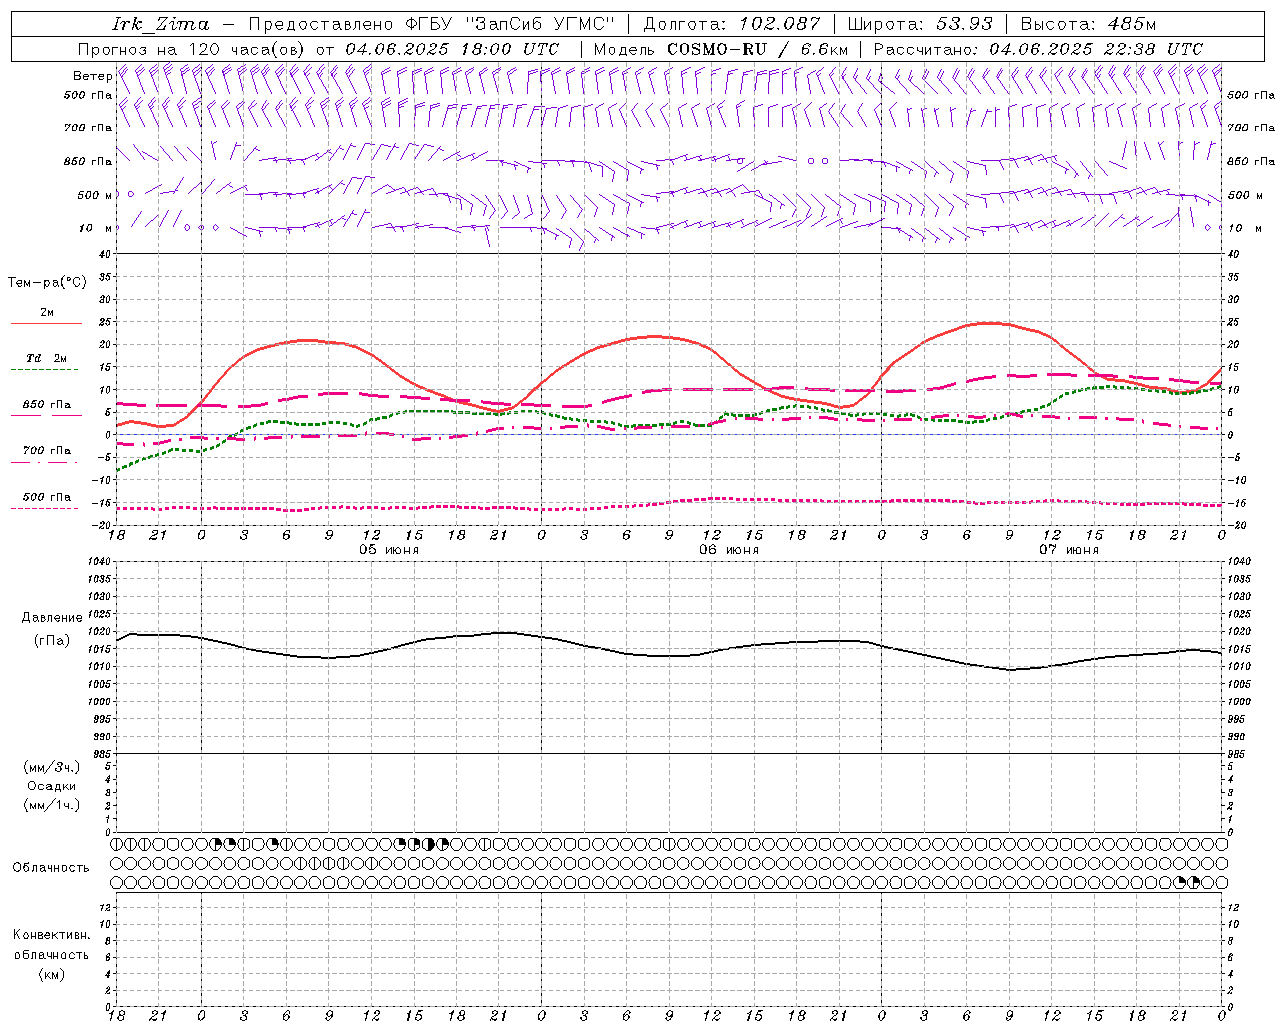The height and width of the screenshot is (1024, 1280).
Task: Click the Тем-ра(°C) panel label
Action: pyautogui.click(x=47, y=283)
